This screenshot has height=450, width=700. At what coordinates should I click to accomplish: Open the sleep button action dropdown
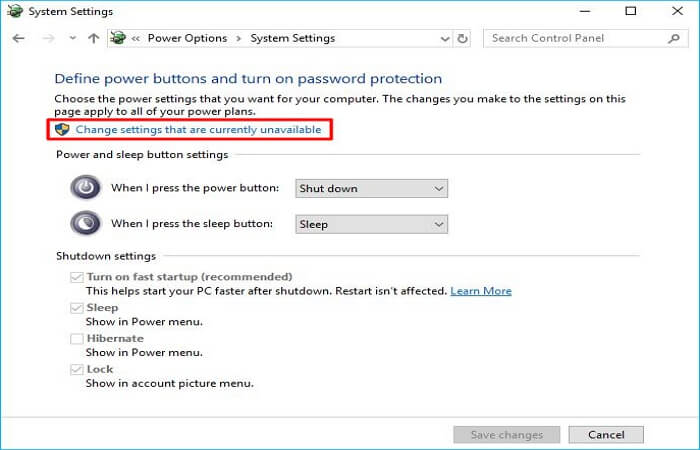[x=371, y=224]
